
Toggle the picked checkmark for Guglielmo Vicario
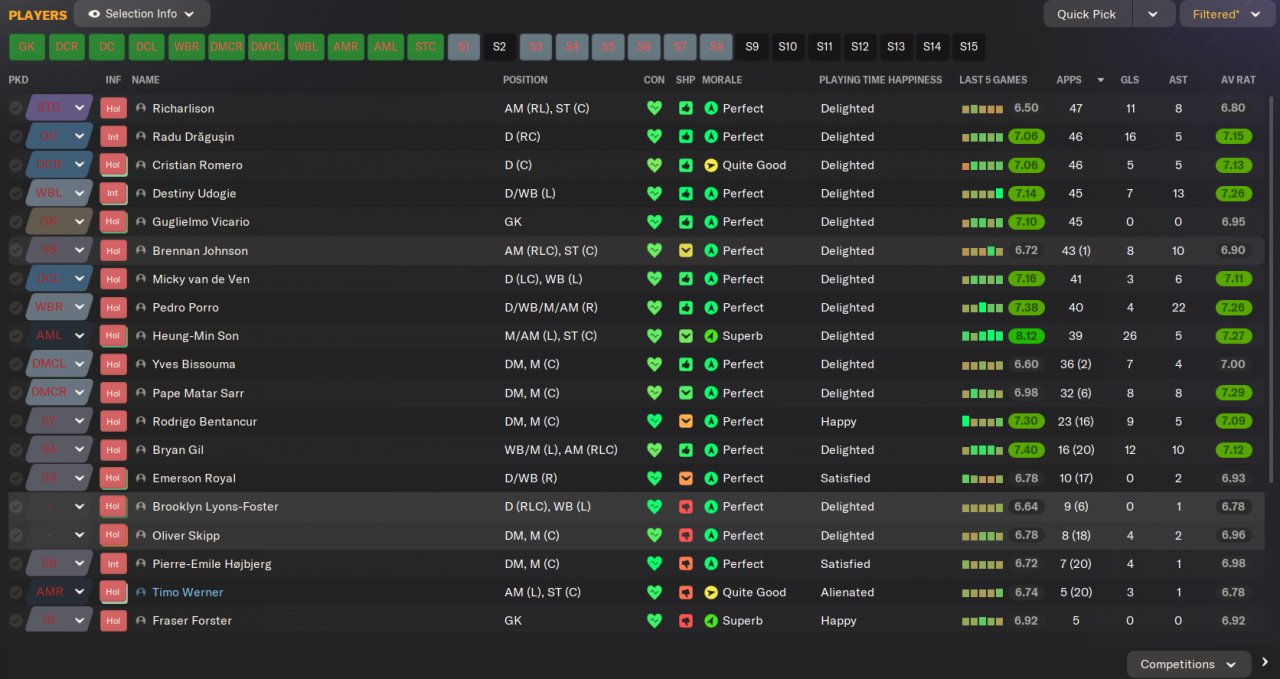[x=16, y=222]
